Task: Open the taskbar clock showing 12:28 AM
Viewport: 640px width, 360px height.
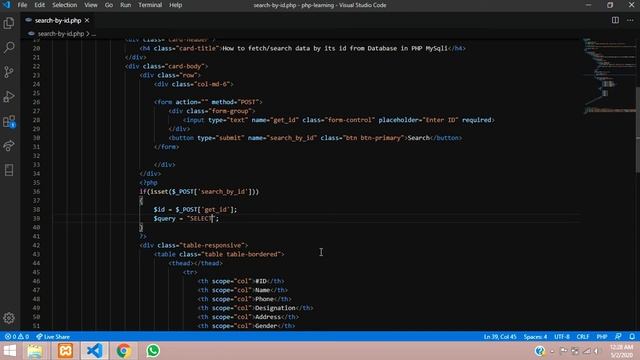Action: pyautogui.click(x=622, y=351)
